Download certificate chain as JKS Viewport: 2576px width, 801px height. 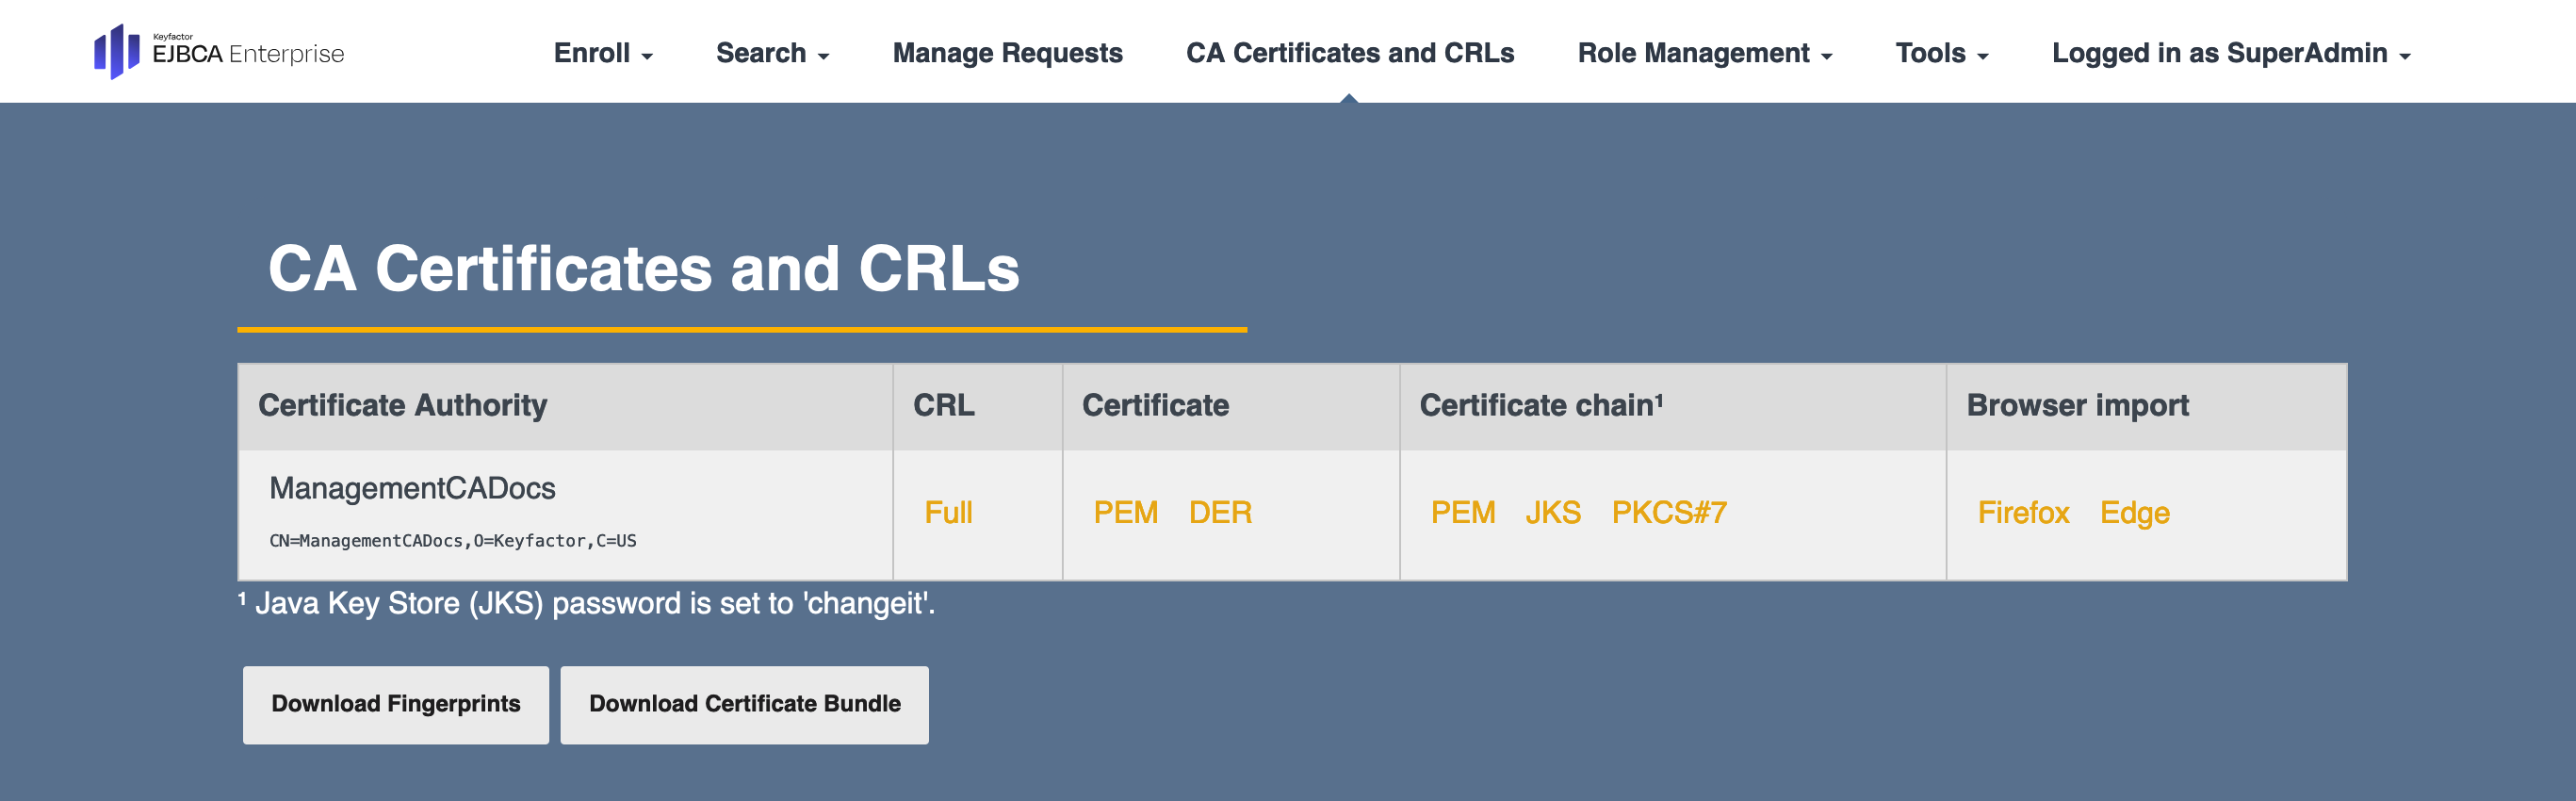[1552, 513]
